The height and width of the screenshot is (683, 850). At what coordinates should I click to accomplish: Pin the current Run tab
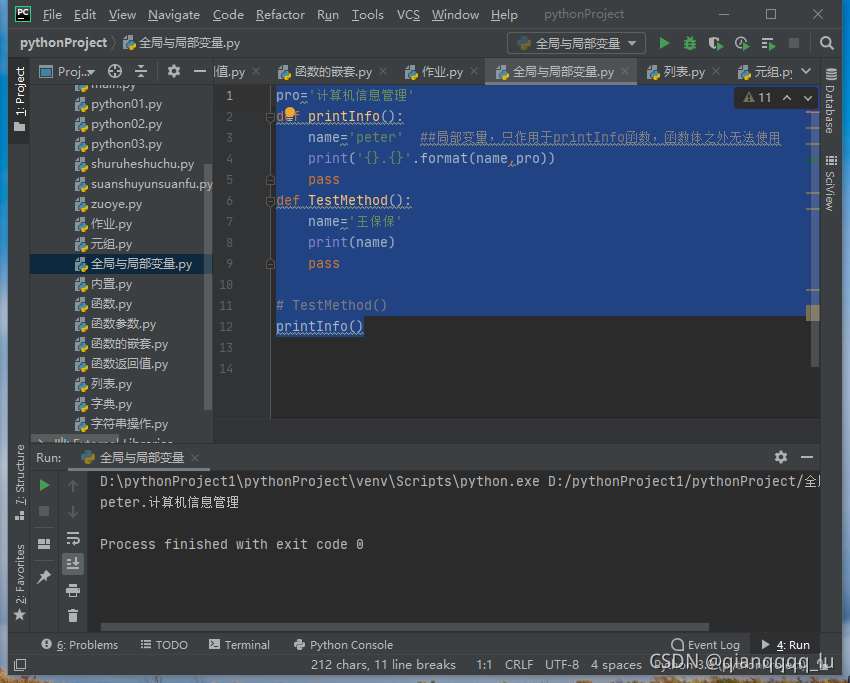(44, 577)
